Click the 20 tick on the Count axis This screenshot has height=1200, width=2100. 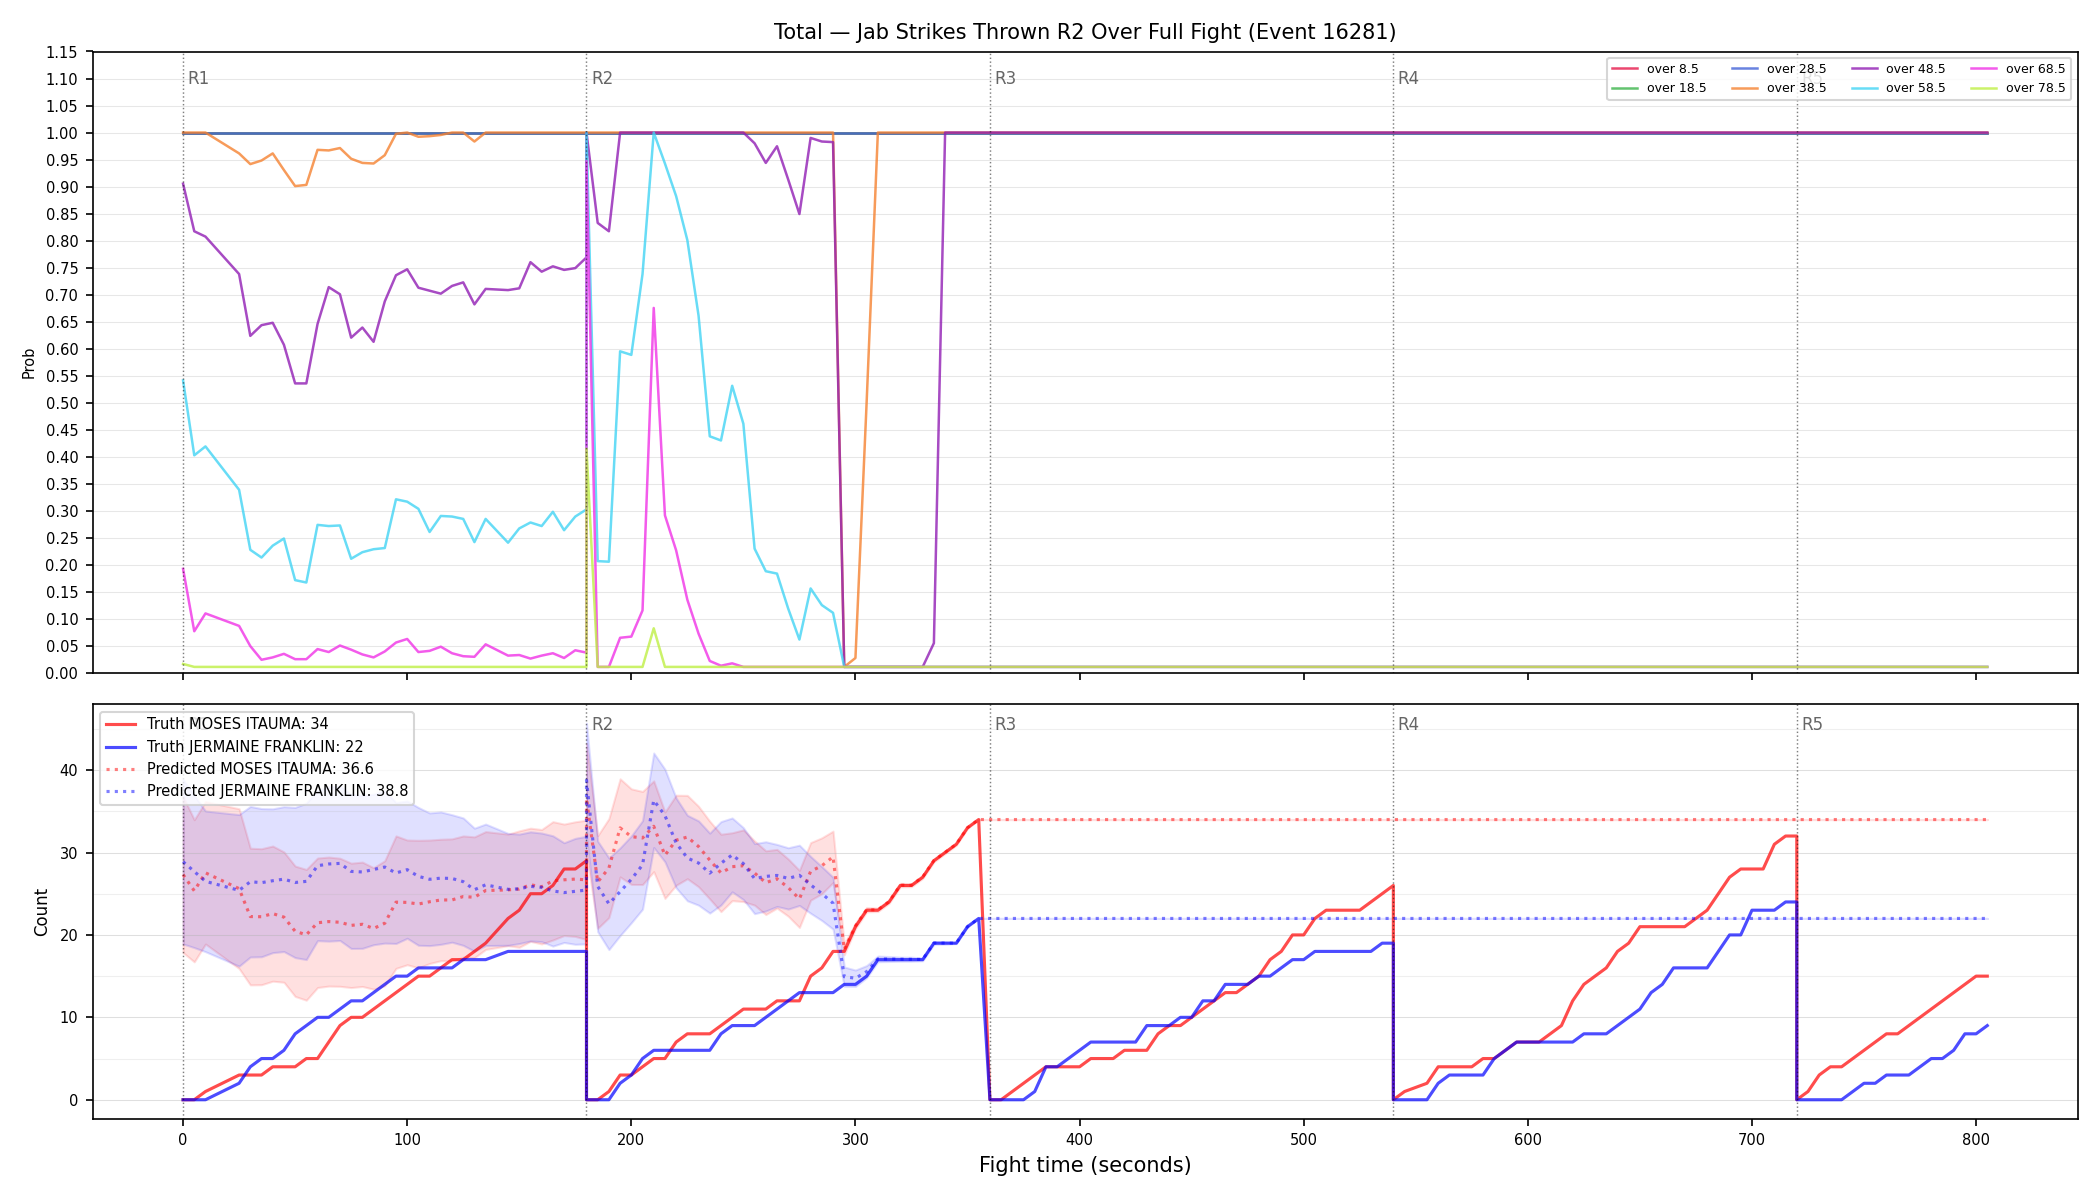click(x=69, y=935)
